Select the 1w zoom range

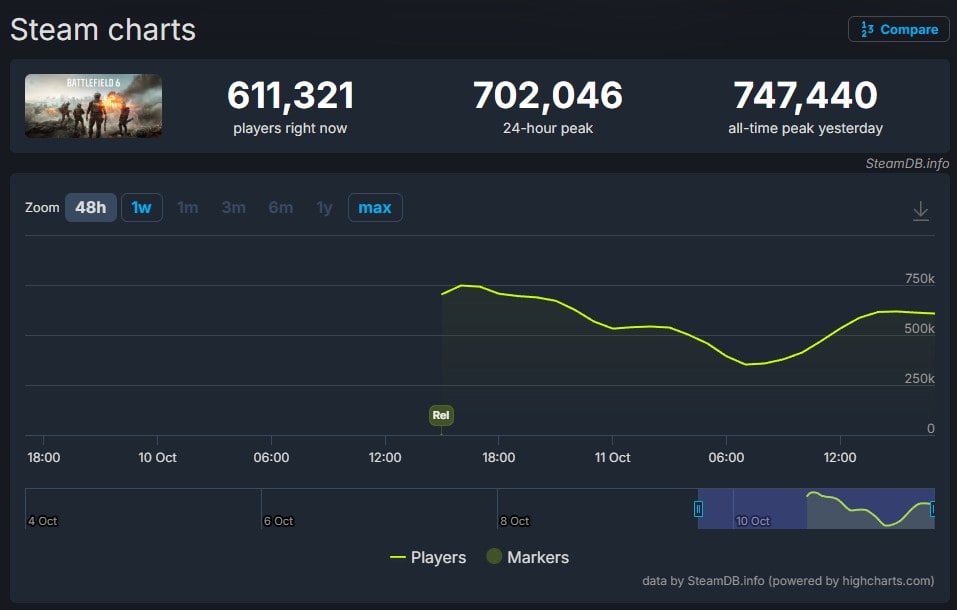pyautogui.click(x=141, y=207)
